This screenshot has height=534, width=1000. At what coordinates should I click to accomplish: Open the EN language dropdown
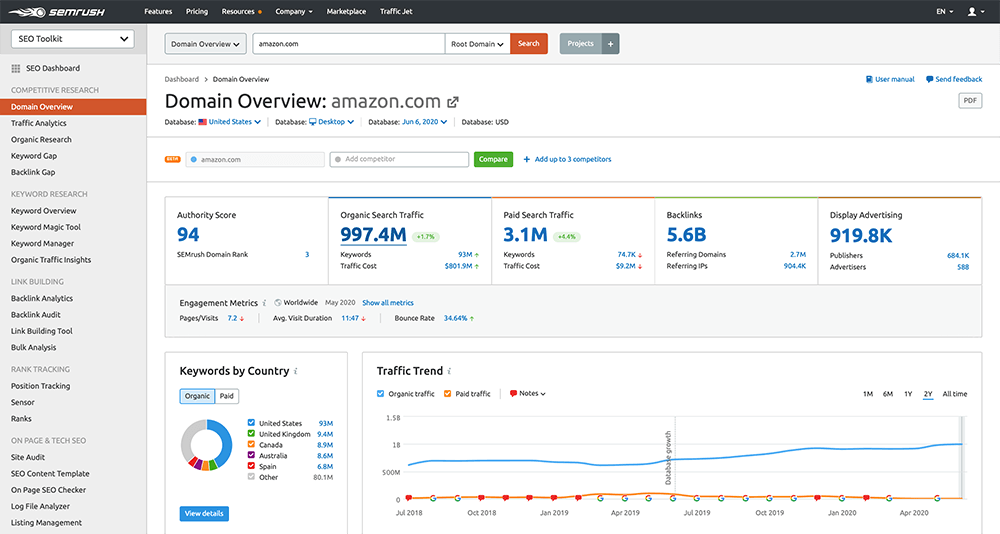(x=945, y=11)
